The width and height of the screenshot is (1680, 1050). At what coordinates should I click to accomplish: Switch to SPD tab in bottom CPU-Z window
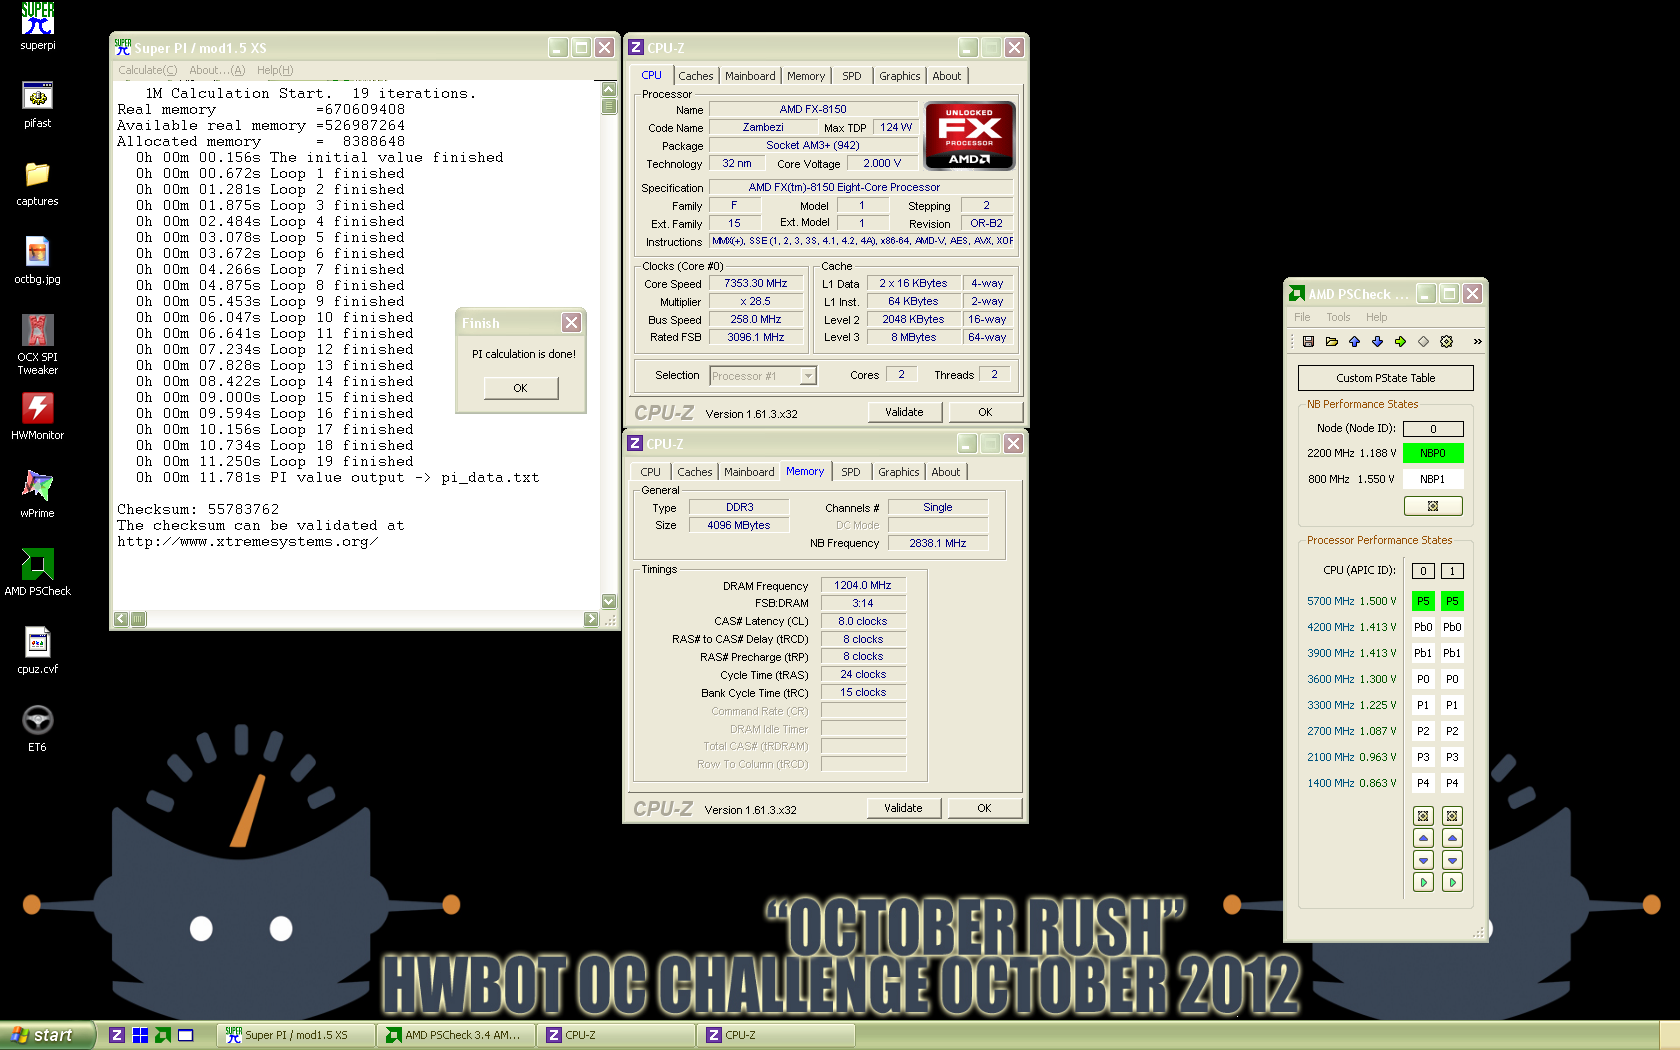pyautogui.click(x=850, y=472)
